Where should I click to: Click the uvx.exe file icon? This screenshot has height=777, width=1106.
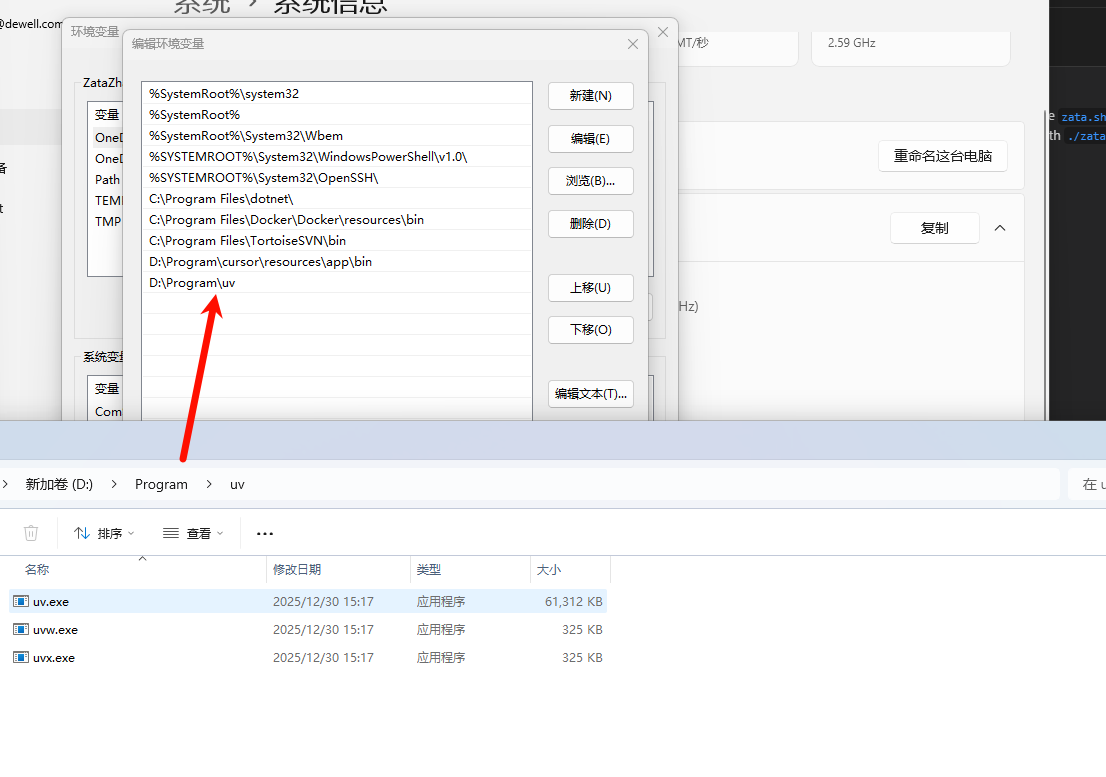20,658
